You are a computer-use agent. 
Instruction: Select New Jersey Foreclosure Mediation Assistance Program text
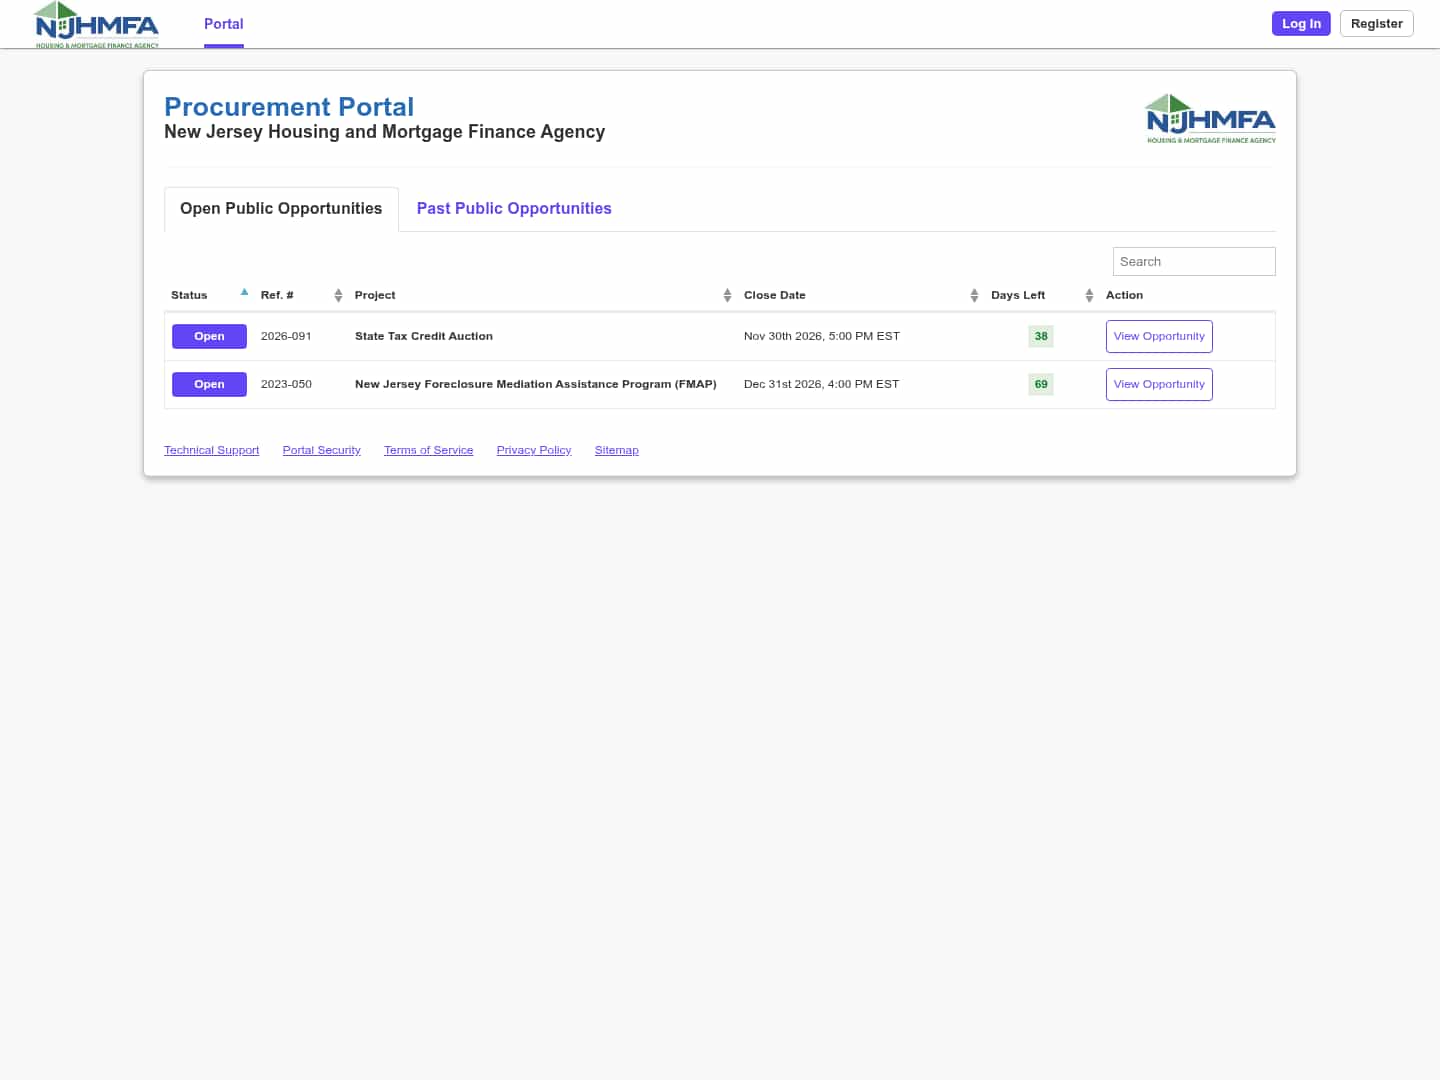click(x=535, y=384)
